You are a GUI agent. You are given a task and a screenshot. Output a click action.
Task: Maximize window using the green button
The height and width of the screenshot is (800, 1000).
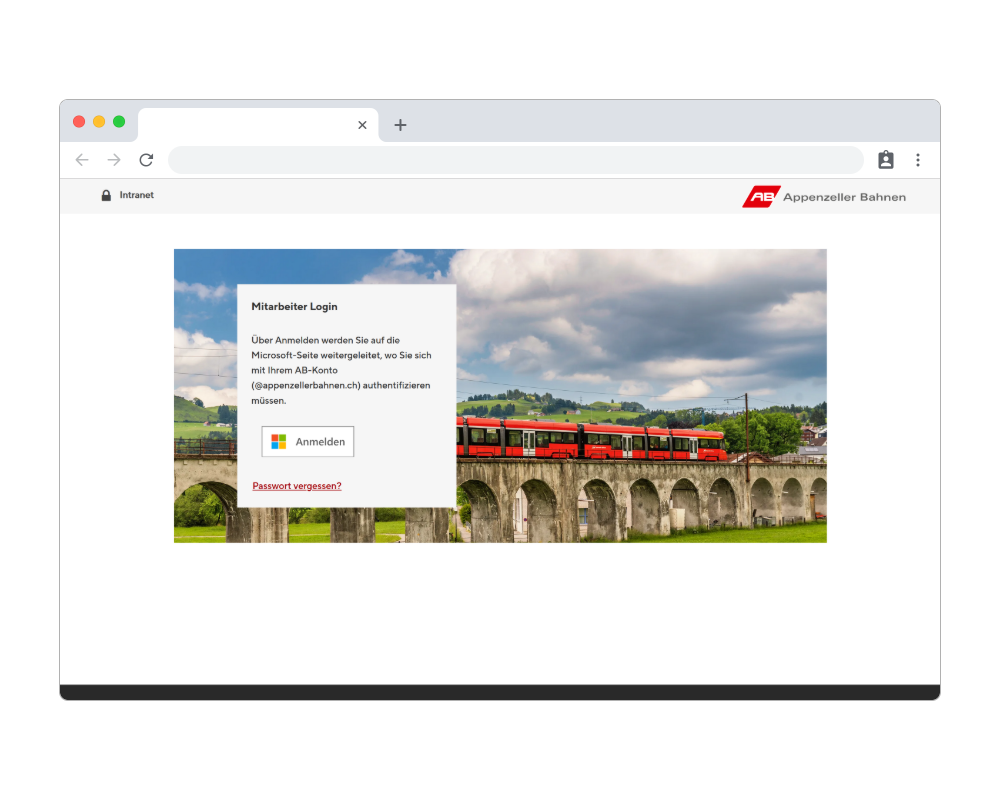click(x=119, y=122)
